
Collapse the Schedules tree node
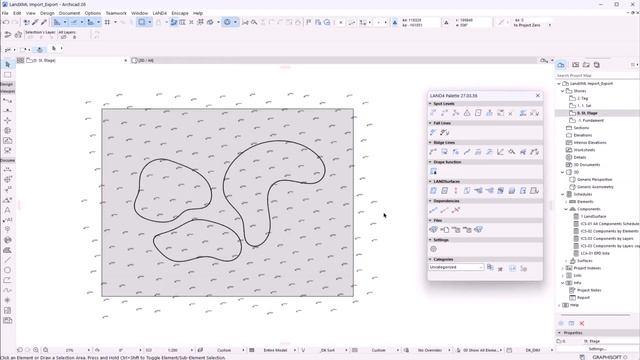[x=563, y=194]
